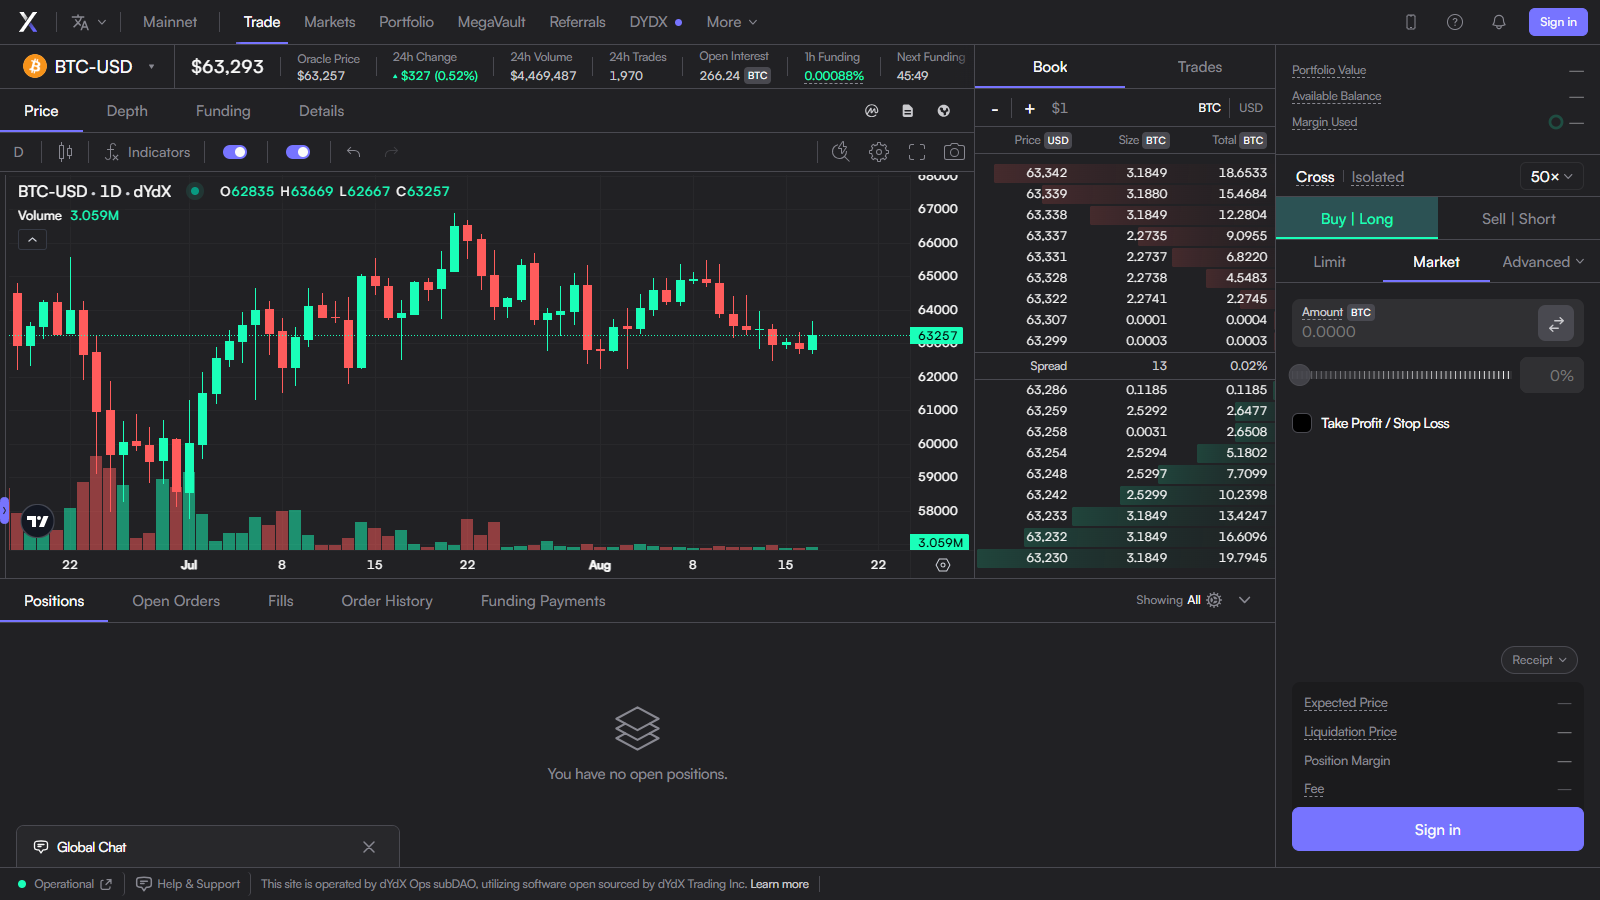Expand the More navigation menu
1600x900 pixels.
[x=732, y=22]
